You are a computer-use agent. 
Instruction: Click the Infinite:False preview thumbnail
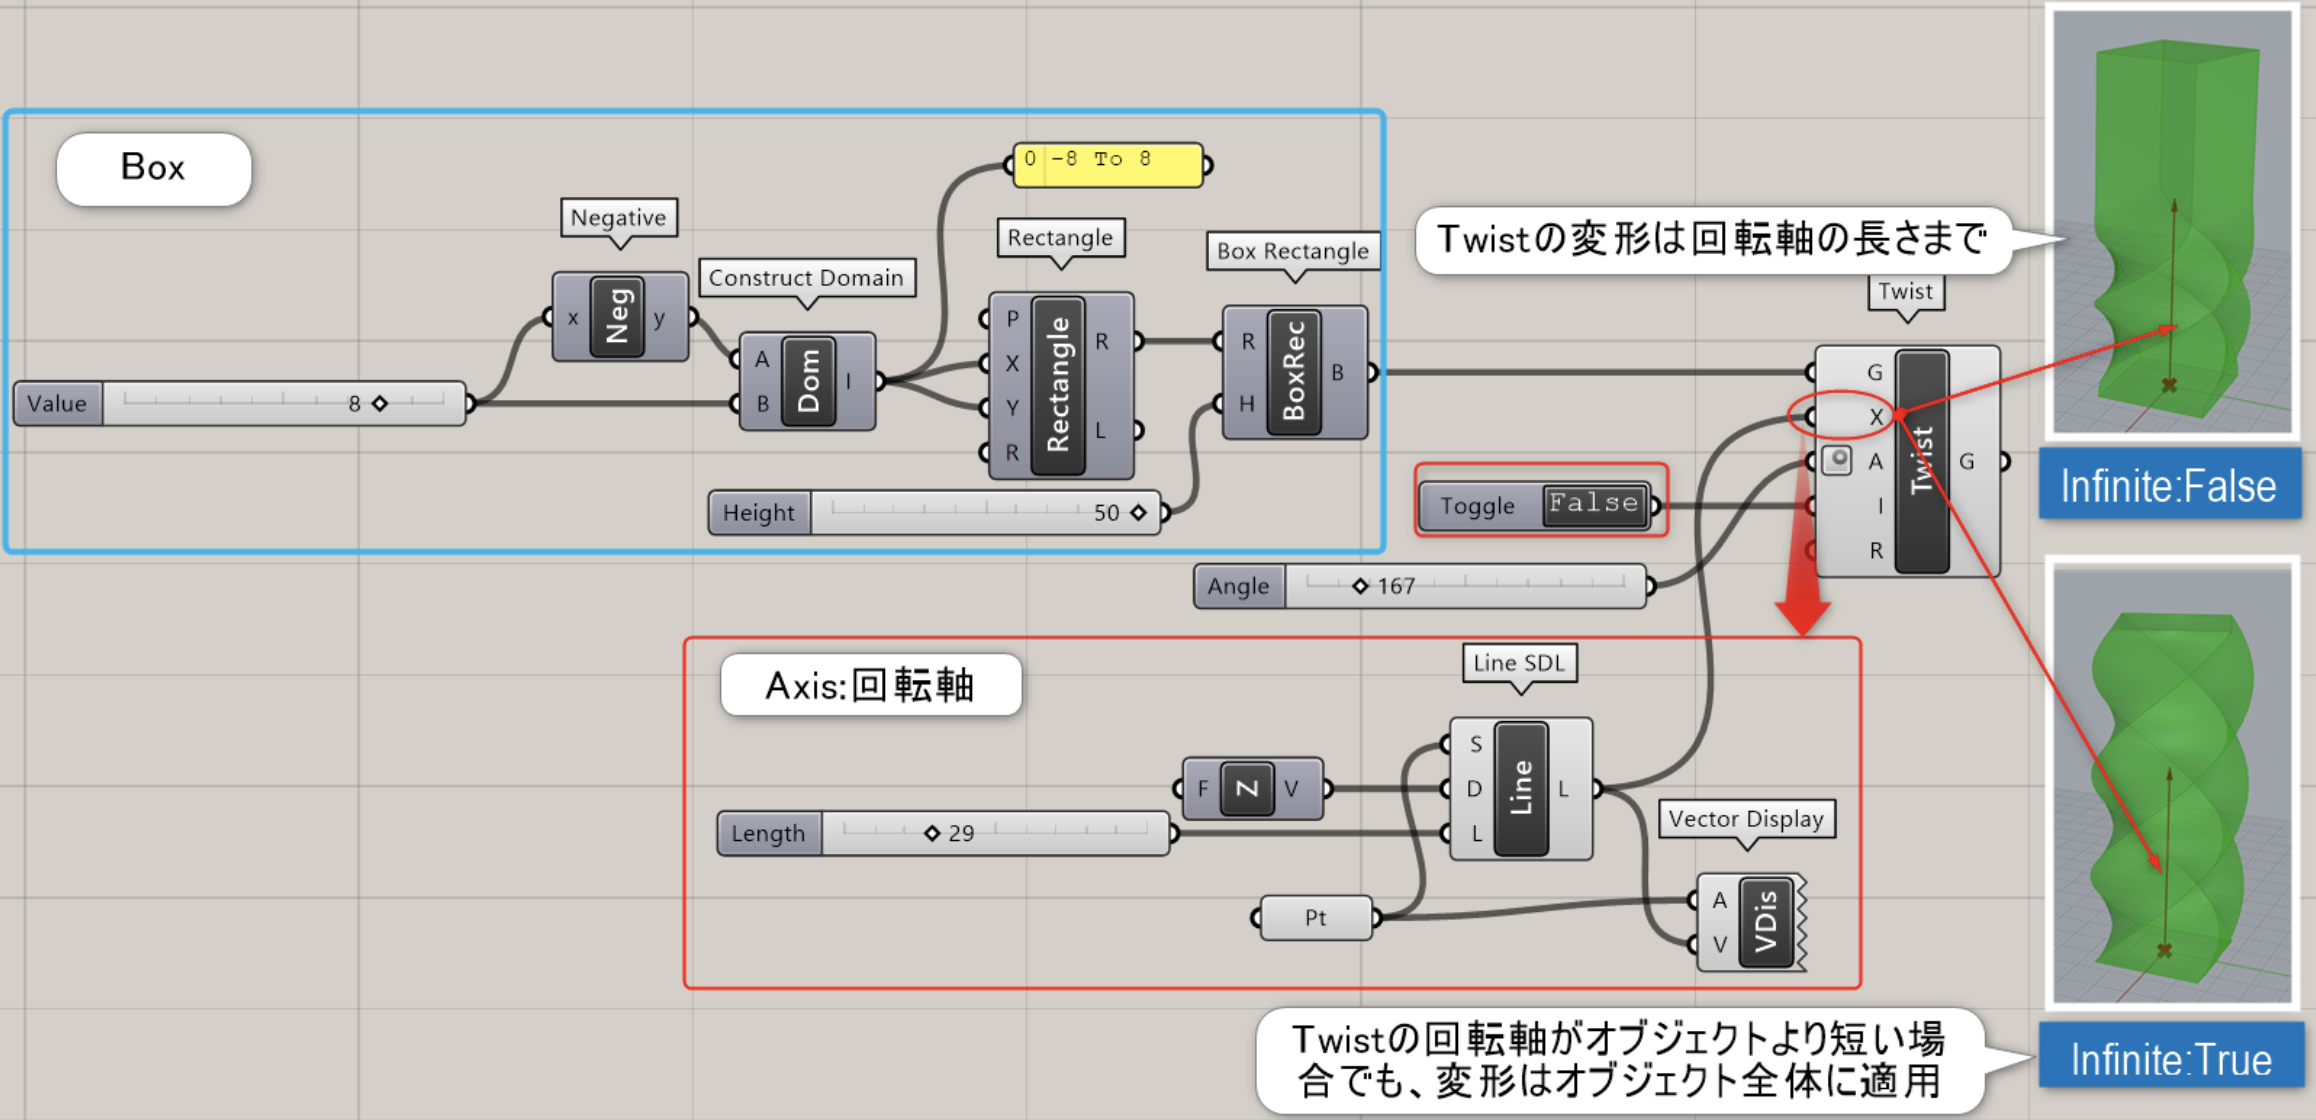pos(2171,222)
